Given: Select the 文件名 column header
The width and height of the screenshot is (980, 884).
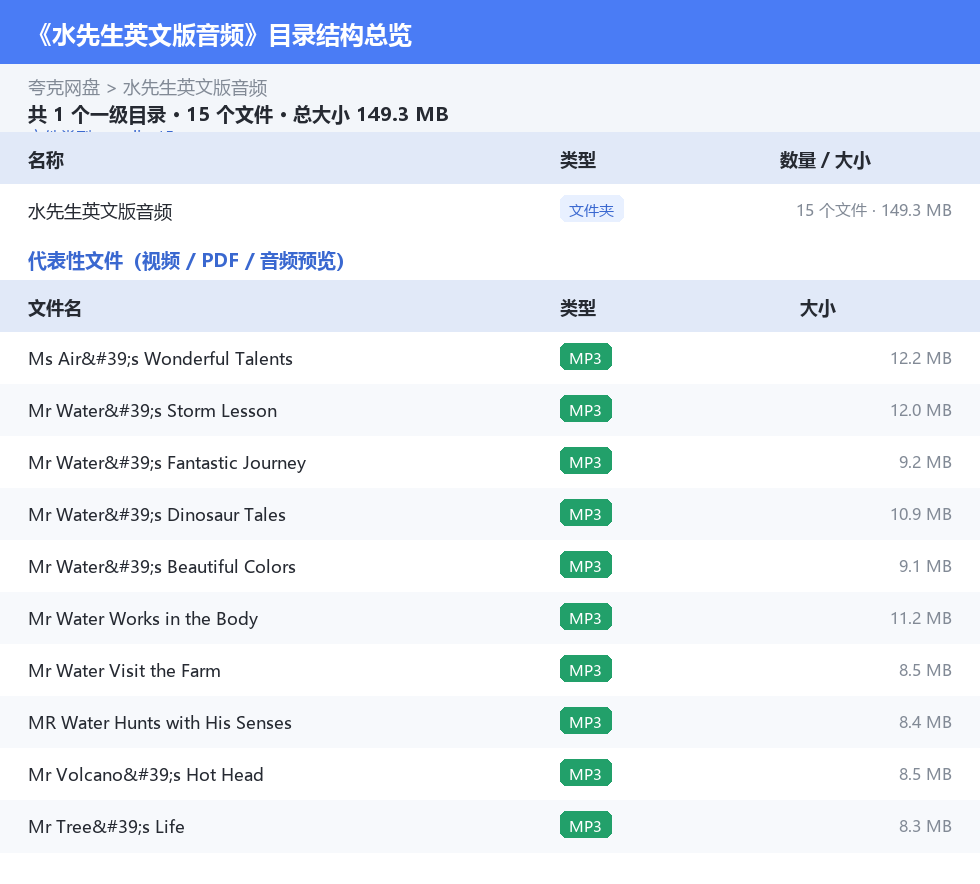Looking at the screenshot, I should [x=54, y=308].
